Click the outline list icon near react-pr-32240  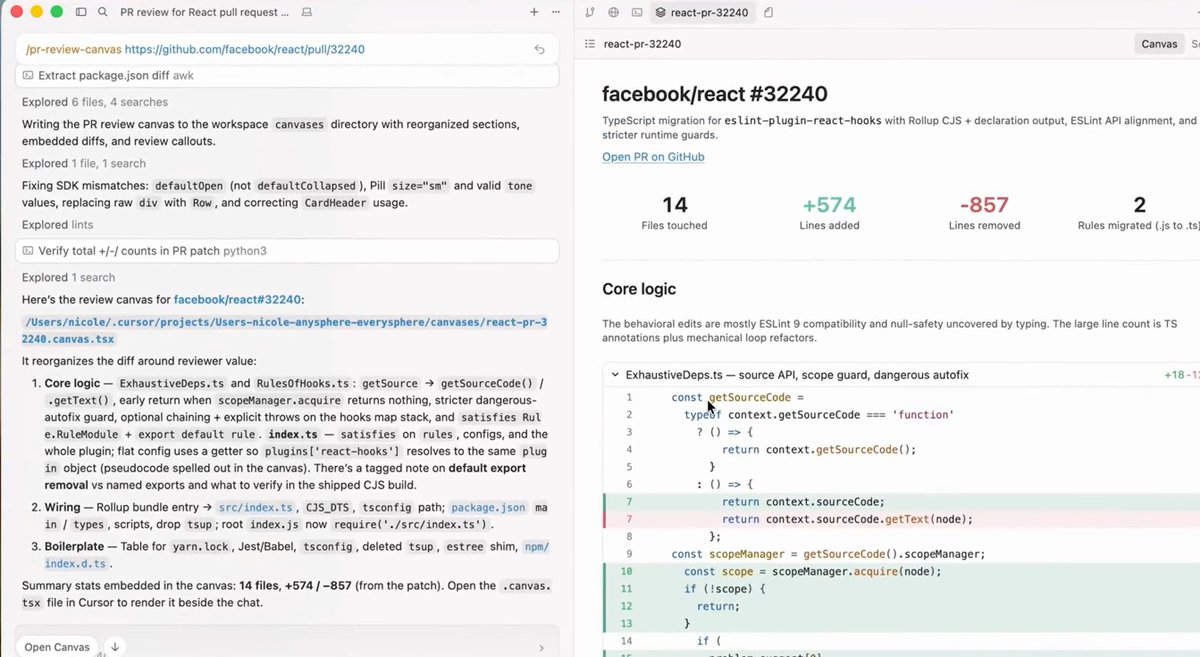(590, 44)
